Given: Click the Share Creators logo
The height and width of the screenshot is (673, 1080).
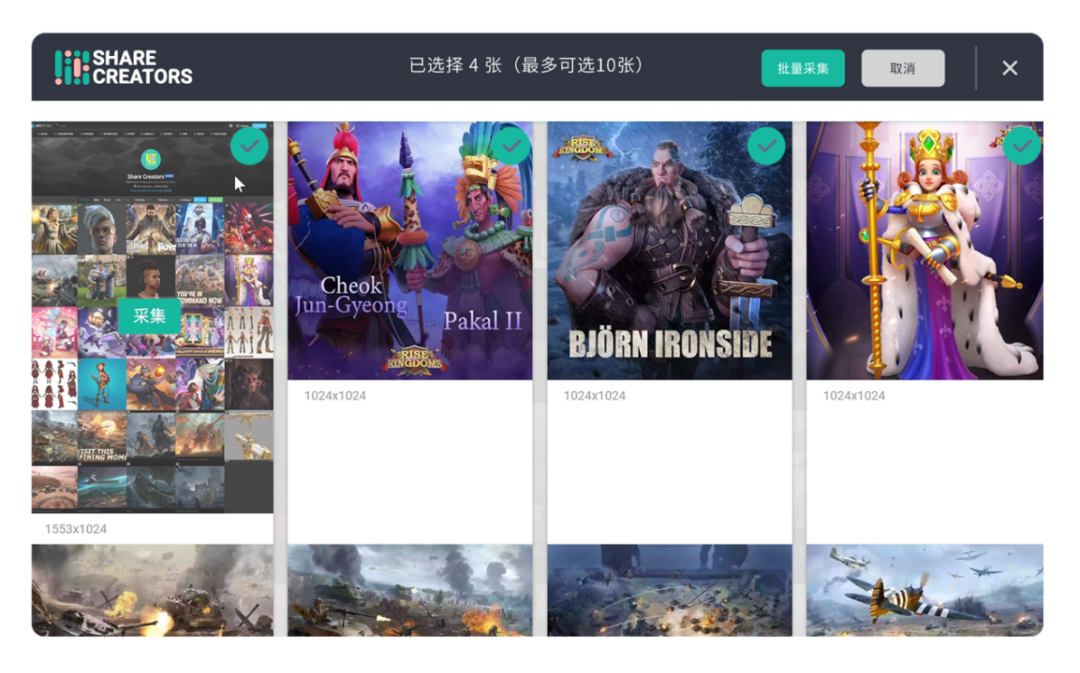Looking at the screenshot, I should [x=123, y=68].
